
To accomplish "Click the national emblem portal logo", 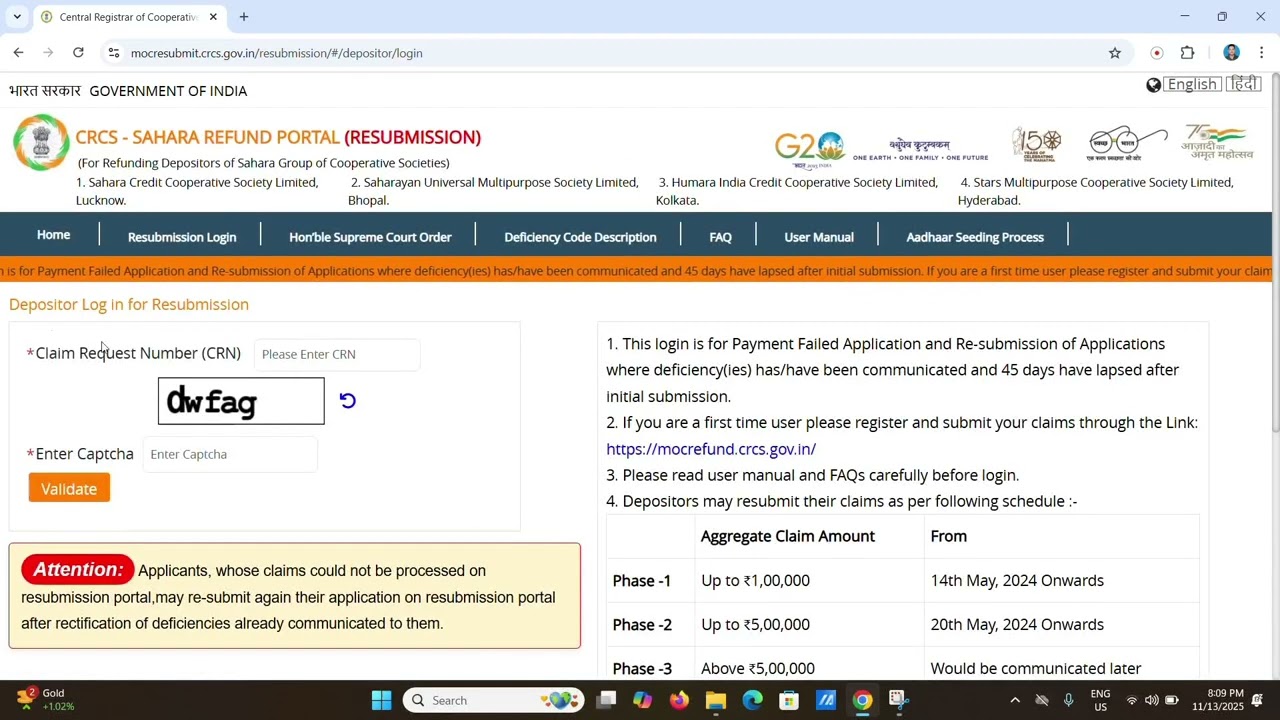I will pos(41,142).
